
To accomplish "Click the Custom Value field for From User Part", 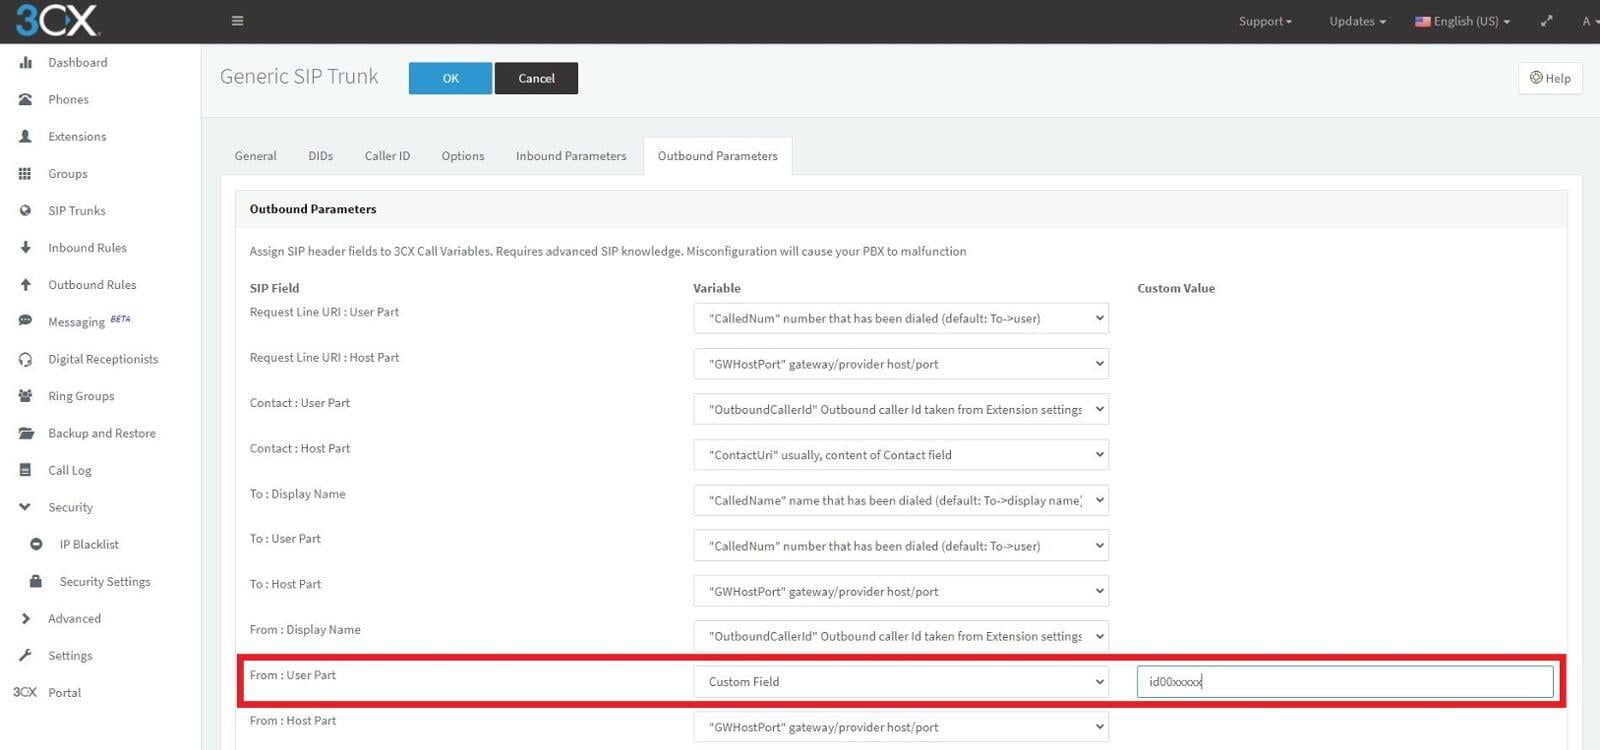I will [x=1345, y=682].
